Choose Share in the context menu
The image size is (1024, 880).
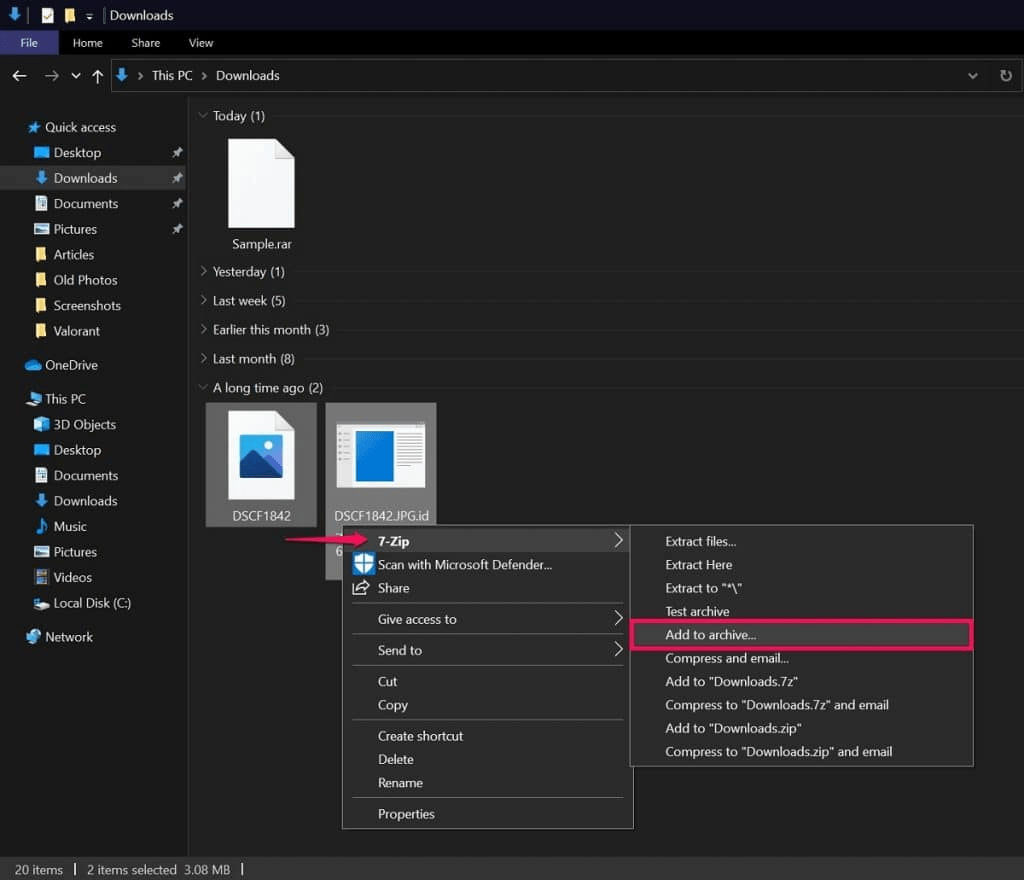(x=487, y=588)
